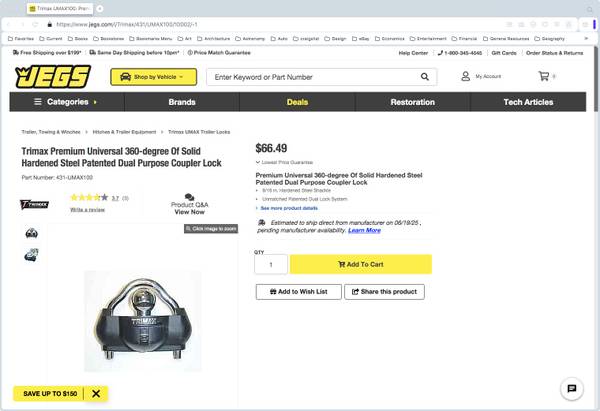Click the Write a review link
600x411 pixels.
(88, 209)
